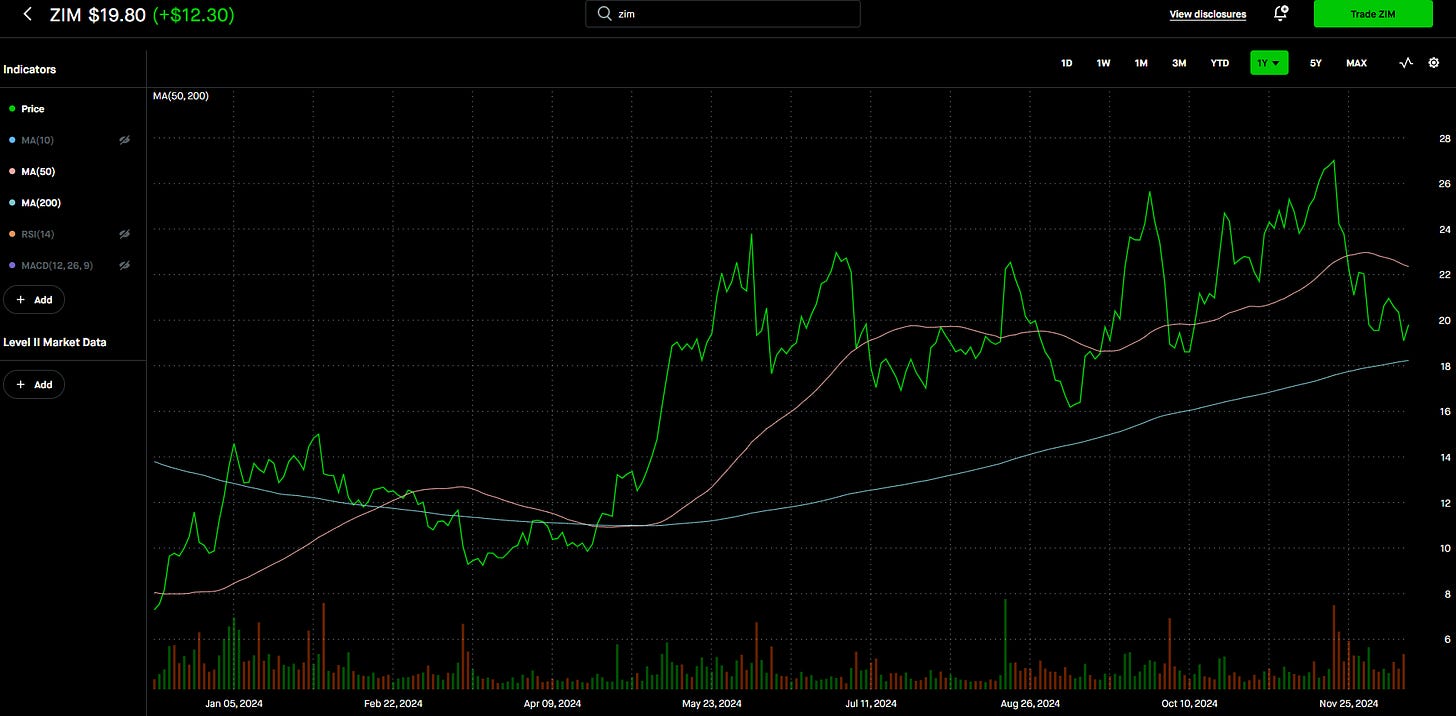Image resolution: width=1456 pixels, height=716 pixels.
Task: Click the Aug 26, 2024 axis date
Action: [x=1031, y=705]
